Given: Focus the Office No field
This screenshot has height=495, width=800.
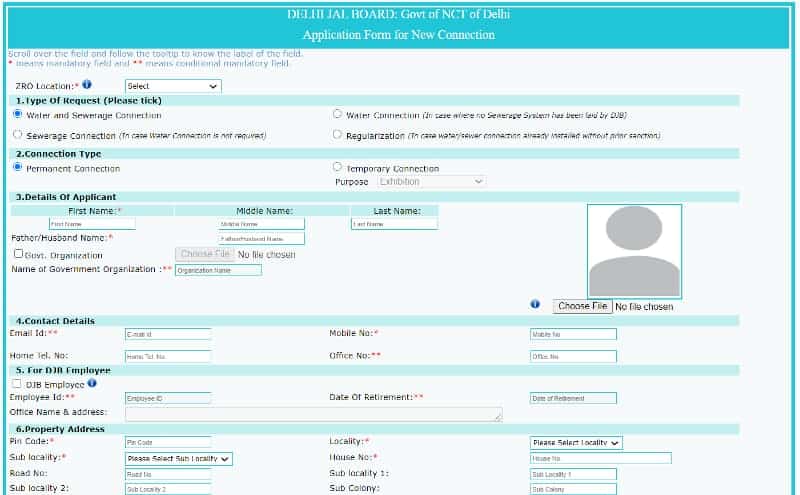Looking at the screenshot, I should 573,356.
